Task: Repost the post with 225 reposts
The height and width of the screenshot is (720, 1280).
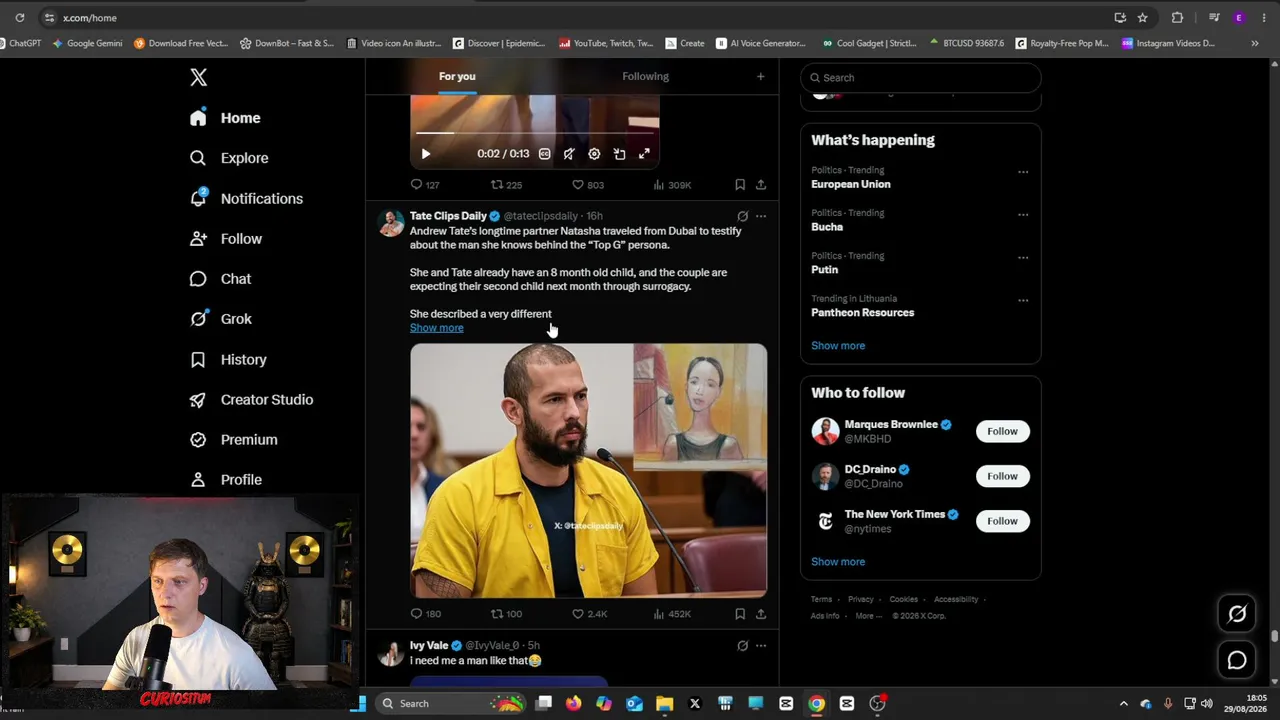Action: (x=506, y=185)
